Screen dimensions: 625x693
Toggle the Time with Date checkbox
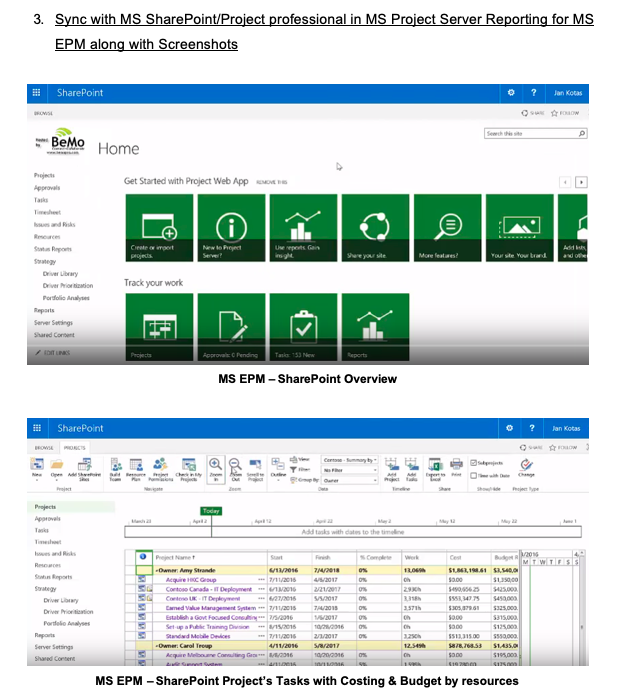coord(474,476)
